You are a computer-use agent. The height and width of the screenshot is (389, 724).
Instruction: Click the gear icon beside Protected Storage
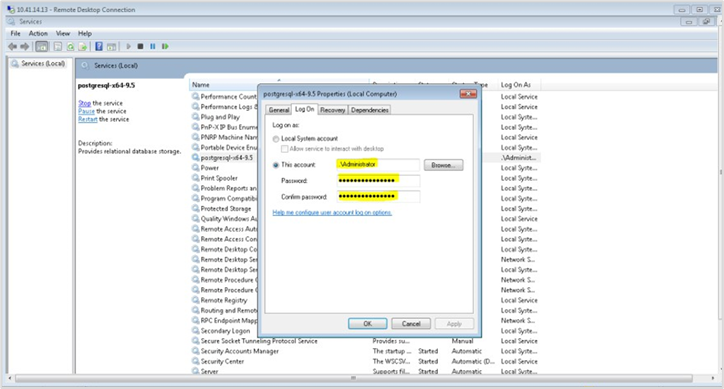[x=196, y=208]
